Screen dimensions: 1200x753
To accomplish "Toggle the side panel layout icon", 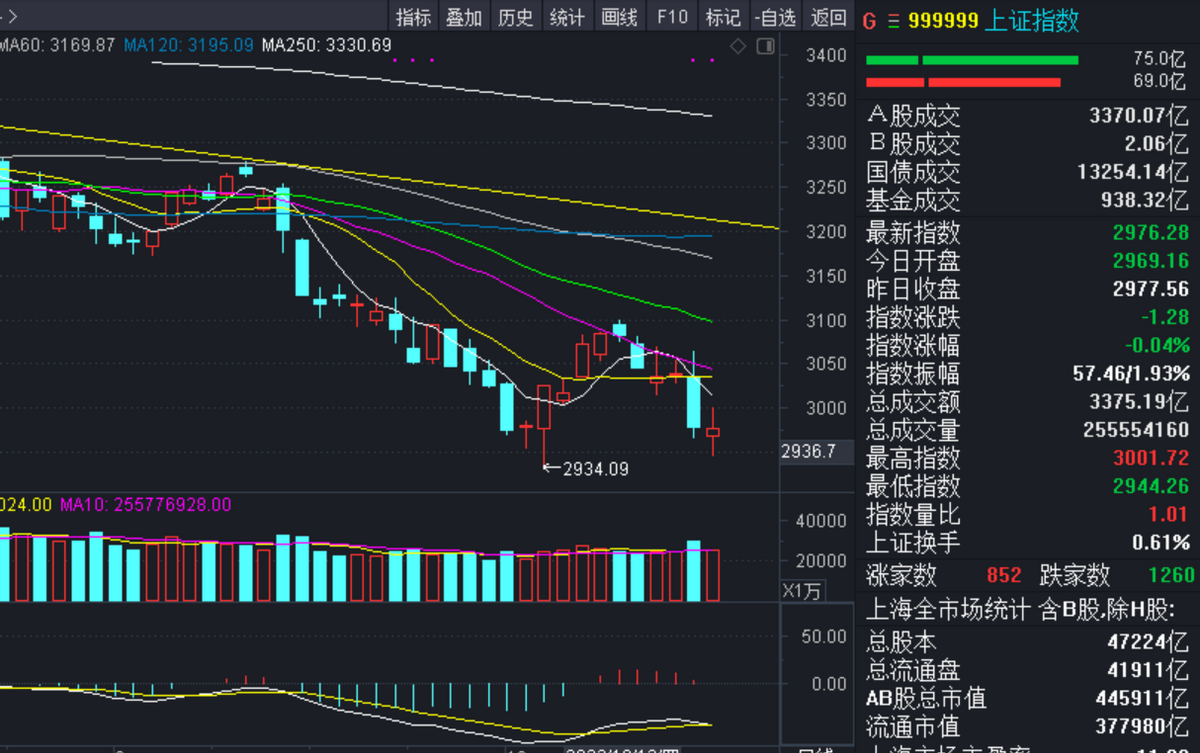I will pyautogui.click(x=766, y=46).
